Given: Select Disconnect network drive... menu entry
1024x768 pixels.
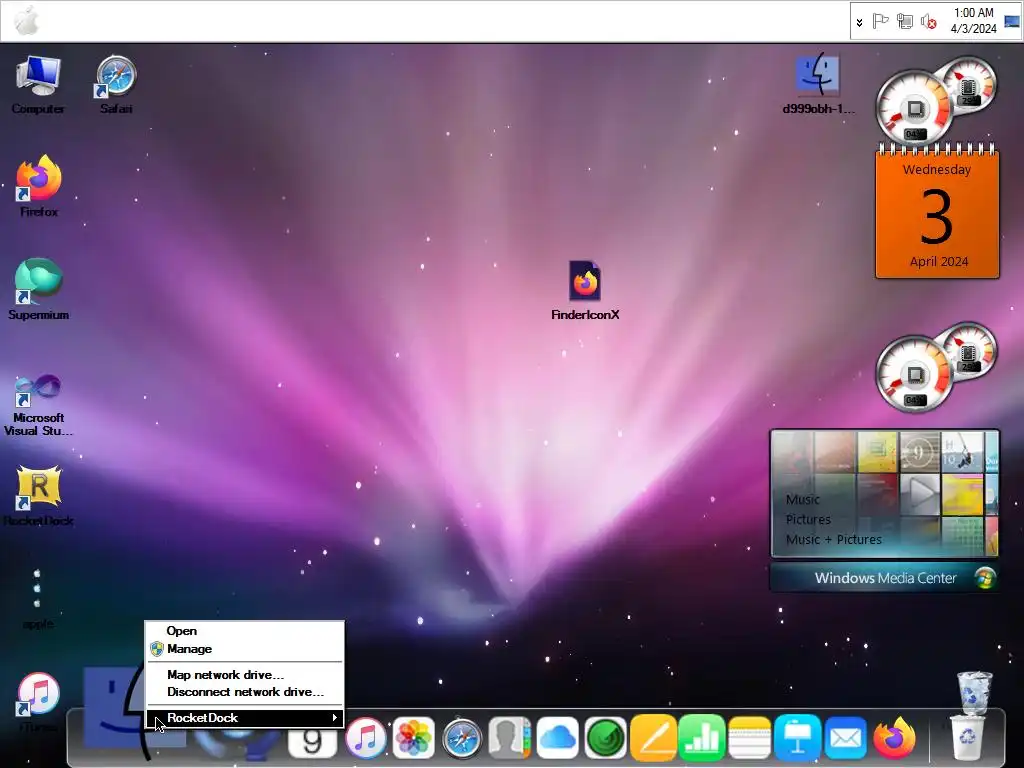Looking at the screenshot, I should (245, 692).
